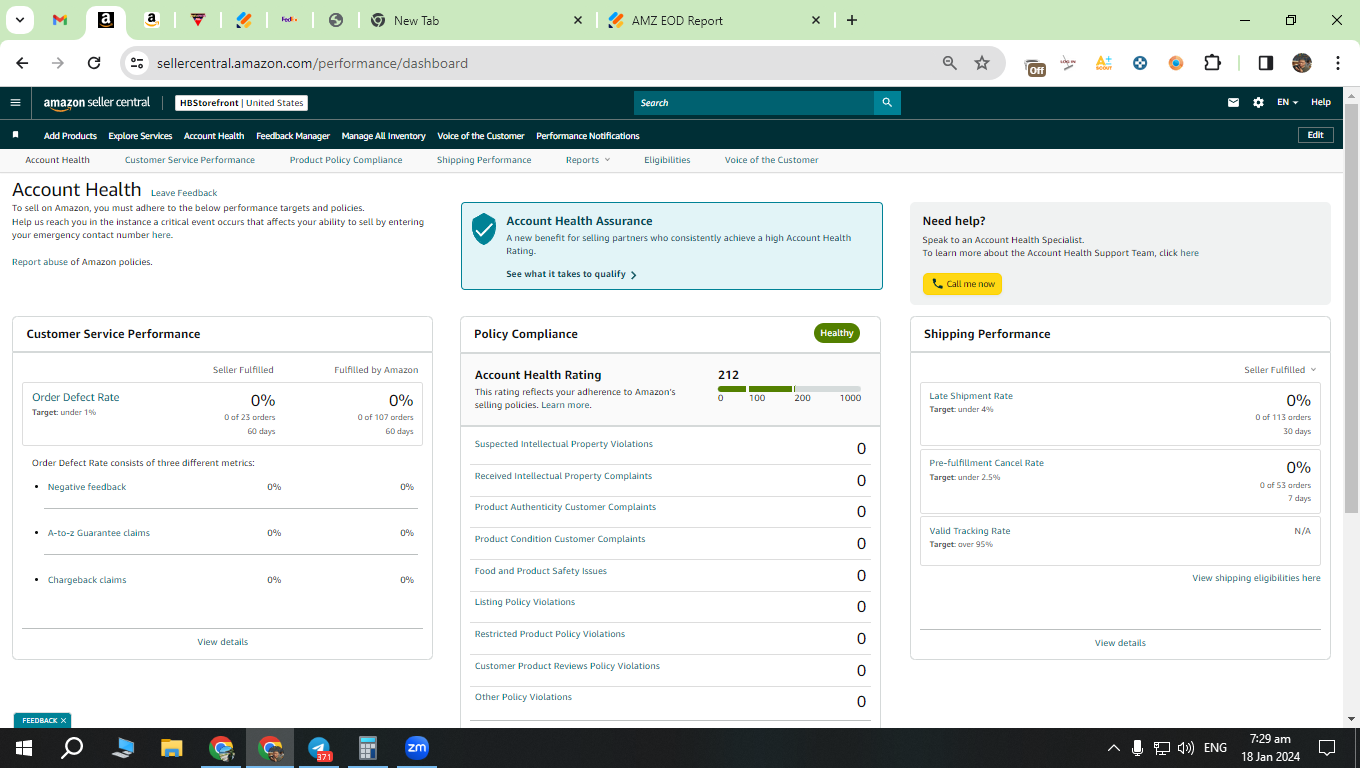1360x768 pixels.
Task: Click the Account Health Assurance shield icon
Action: click(484, 228)
